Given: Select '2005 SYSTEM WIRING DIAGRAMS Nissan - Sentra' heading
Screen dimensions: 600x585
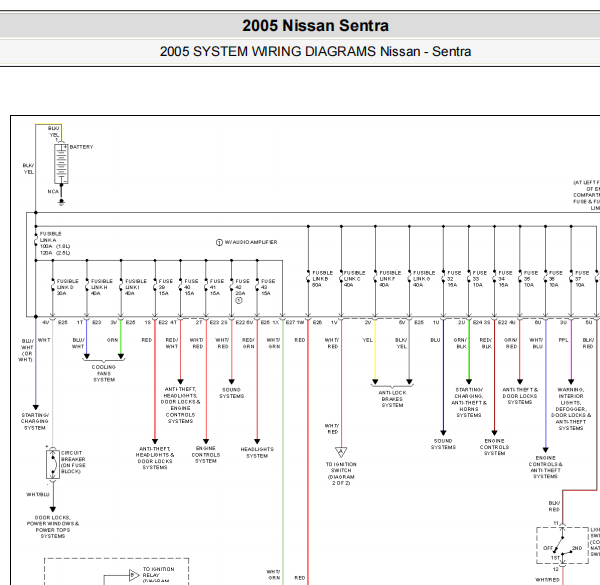Looking at the screenshot, I should 315,52.
